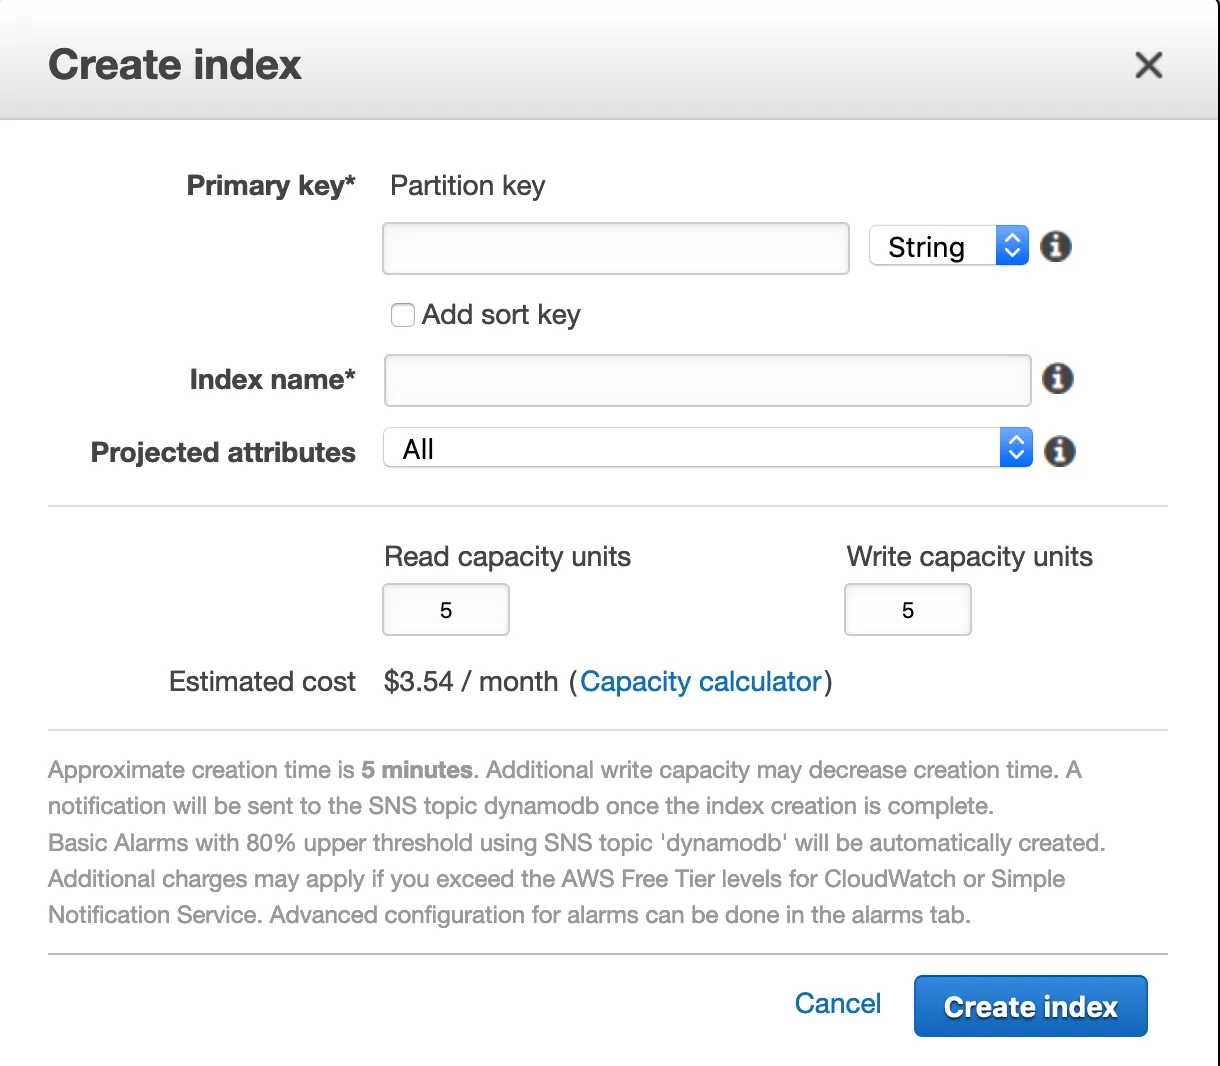
Task: Enable the Add sort key checkbox
Action: click(x=403, y=316)
